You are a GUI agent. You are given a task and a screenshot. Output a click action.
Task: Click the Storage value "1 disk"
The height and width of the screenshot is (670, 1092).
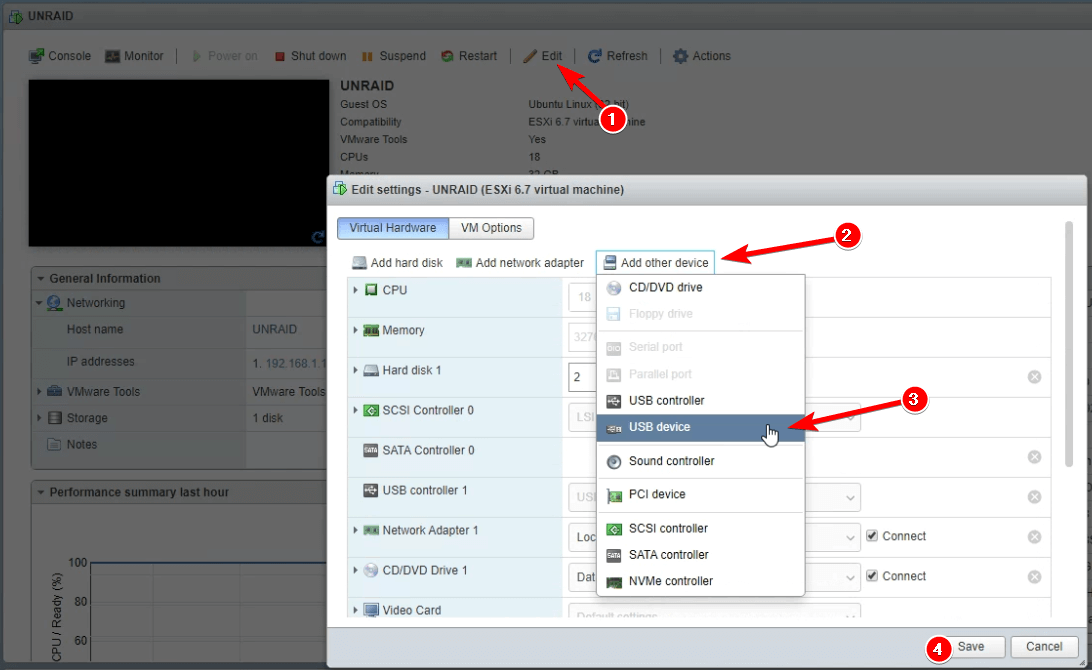267,418
